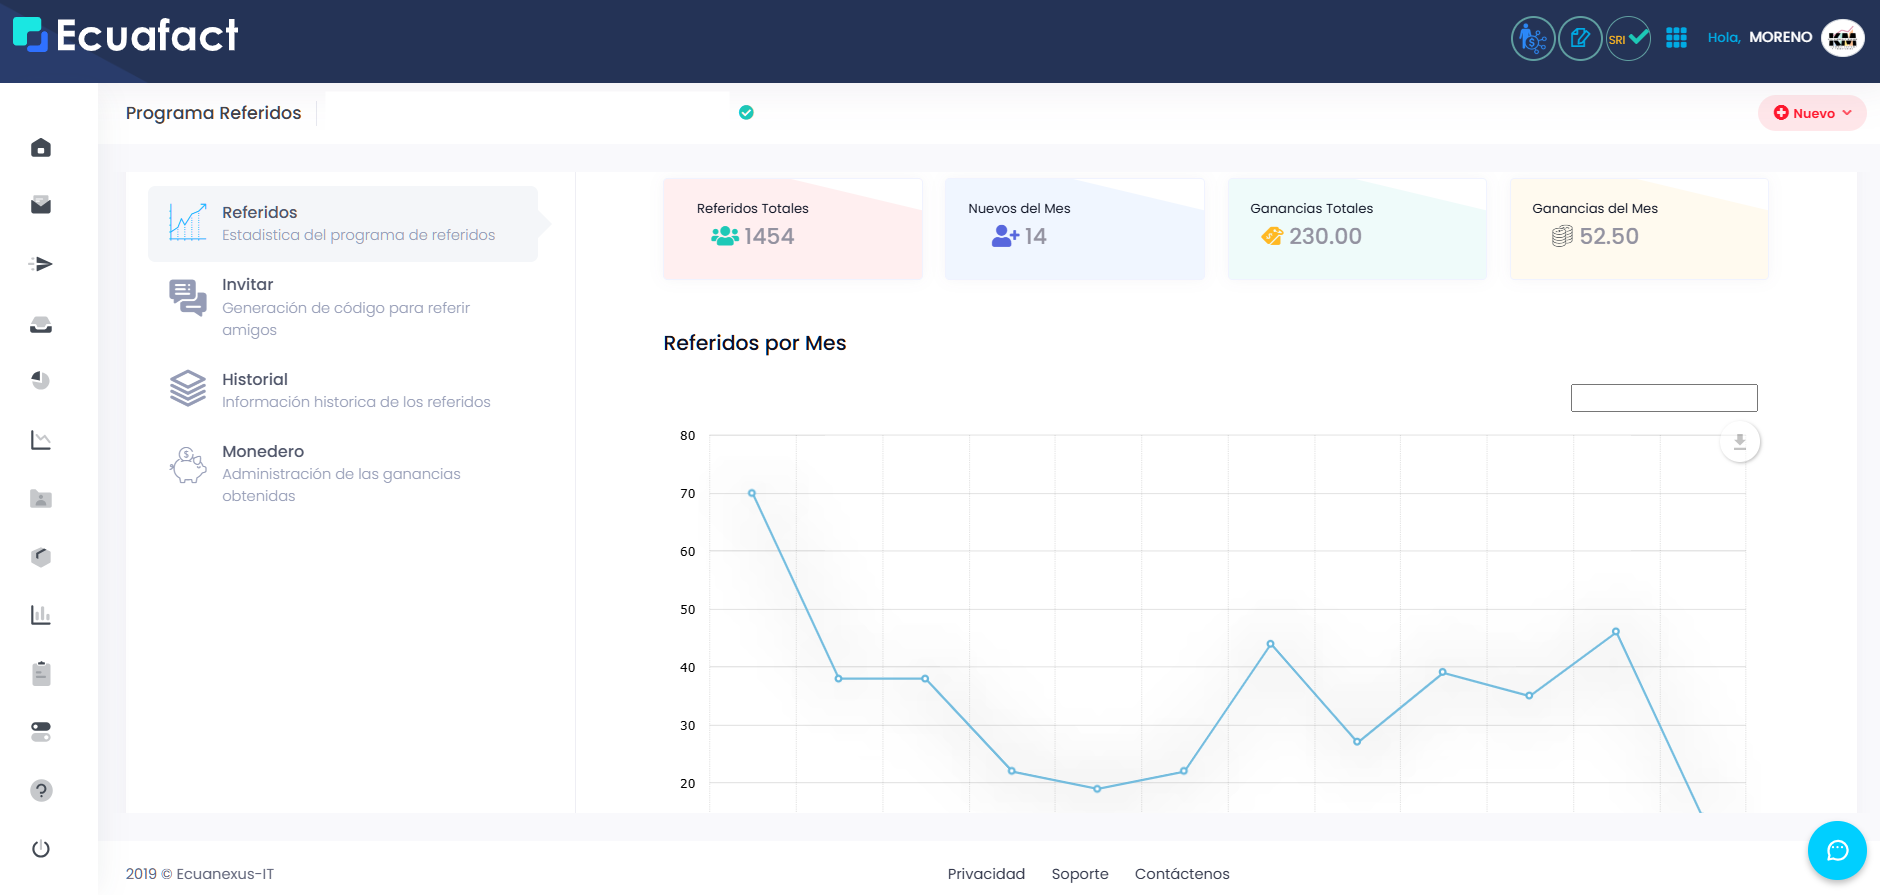Open the Privacidad footer link
This screenshot has width=1880, height=895.
[986, 874]
